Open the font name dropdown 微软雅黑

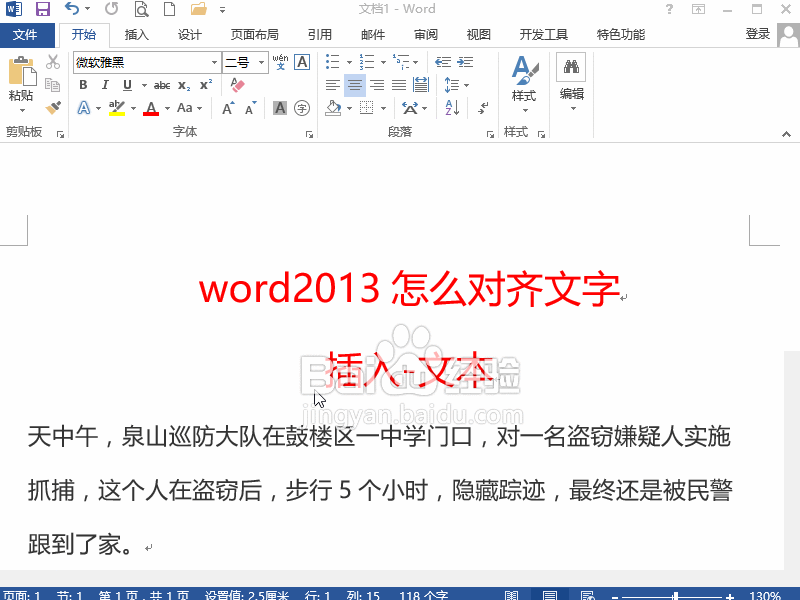pyautogui.click(x=214, y=63)
